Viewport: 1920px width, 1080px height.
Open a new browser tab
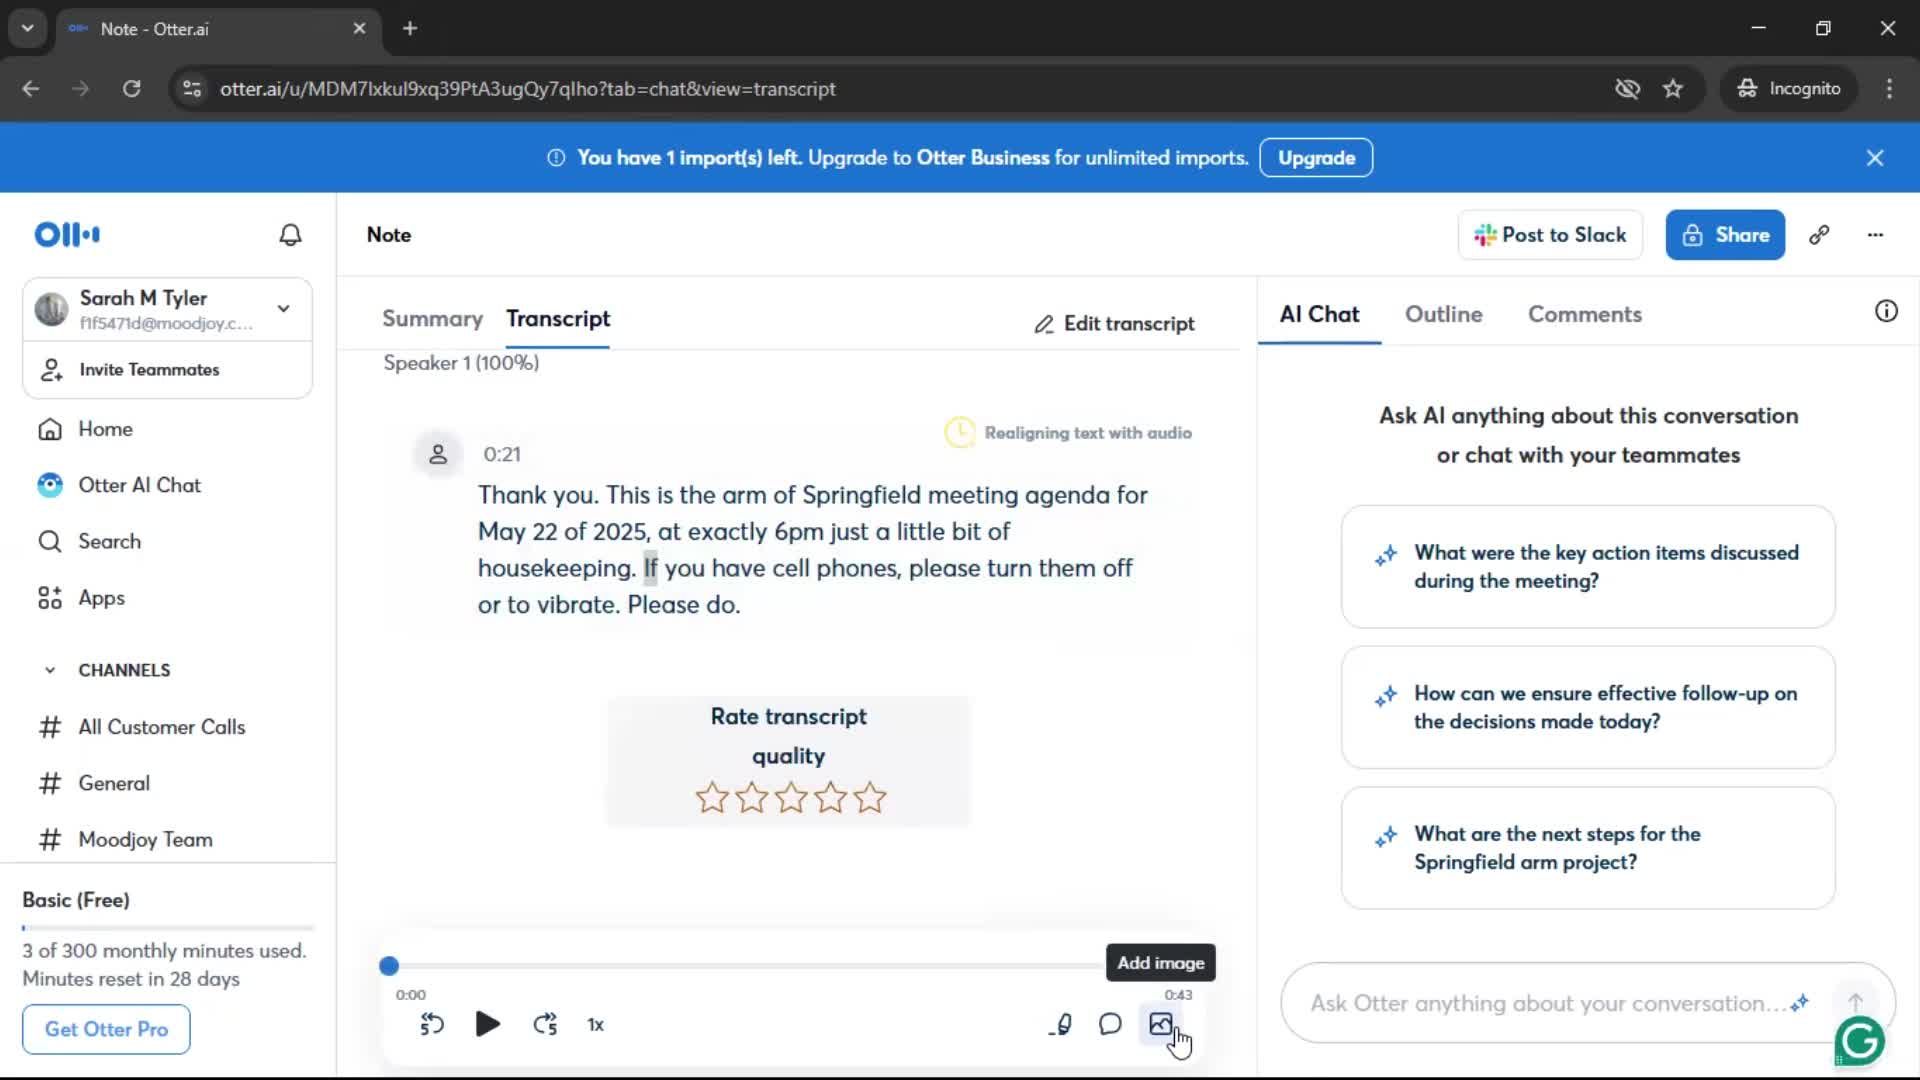tap(410, 28)
